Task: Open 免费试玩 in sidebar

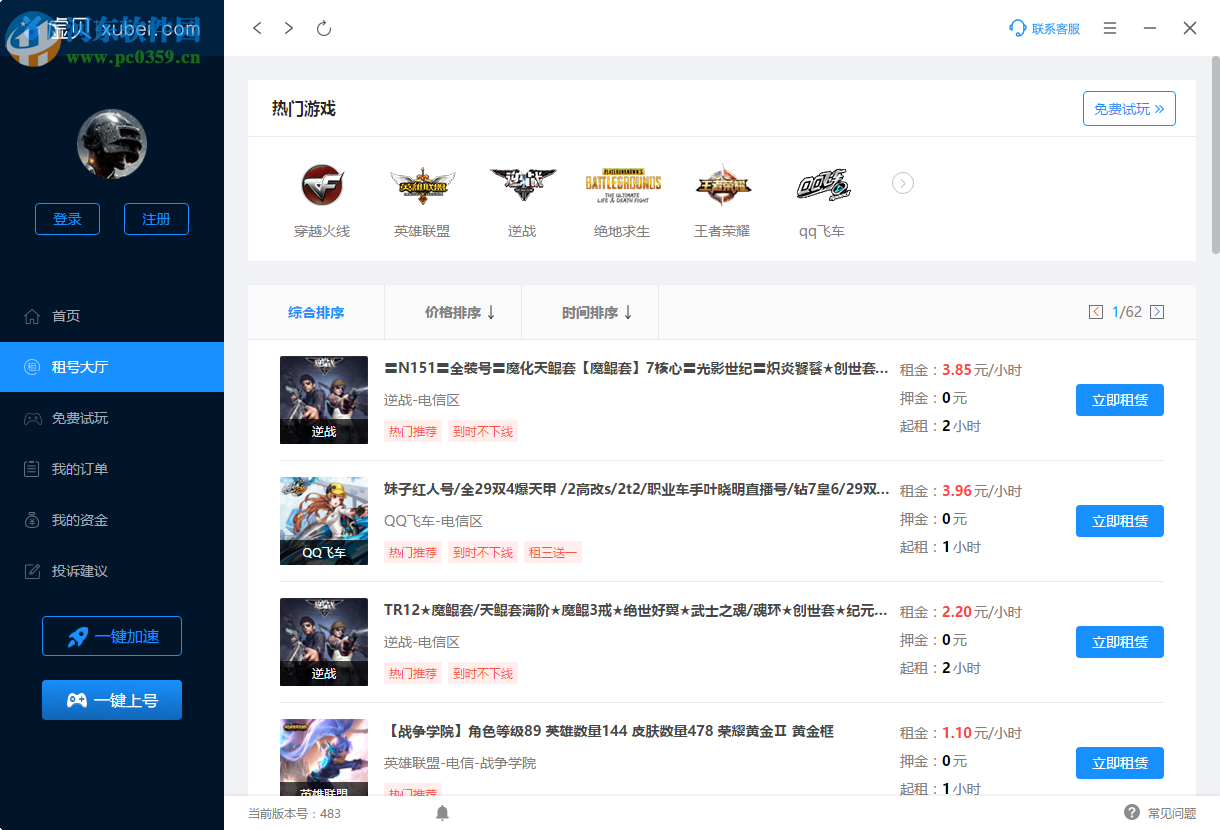Action: pos(112,418)
